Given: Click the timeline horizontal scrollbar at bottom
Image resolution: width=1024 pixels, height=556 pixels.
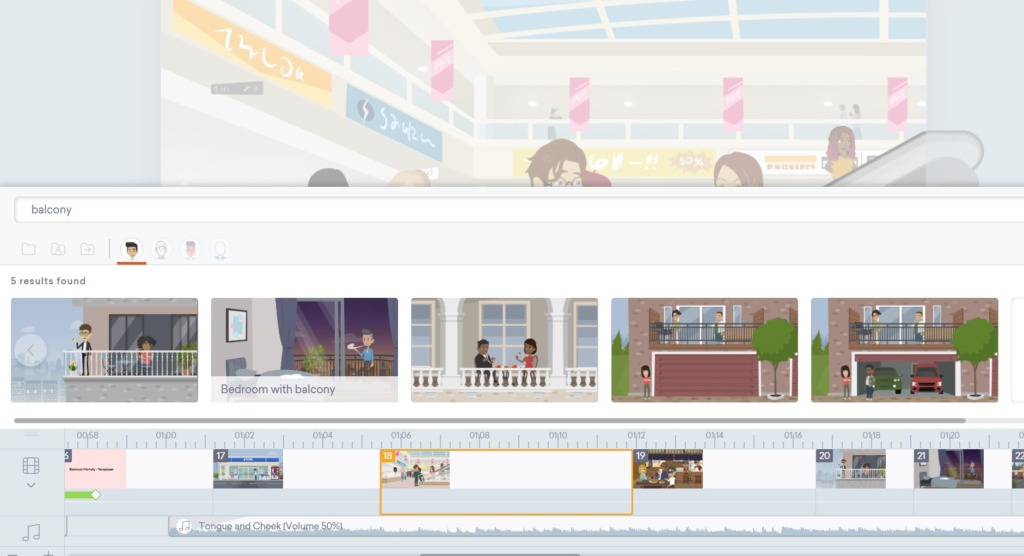Looking at the screenshot, I should tap(500, 554).
